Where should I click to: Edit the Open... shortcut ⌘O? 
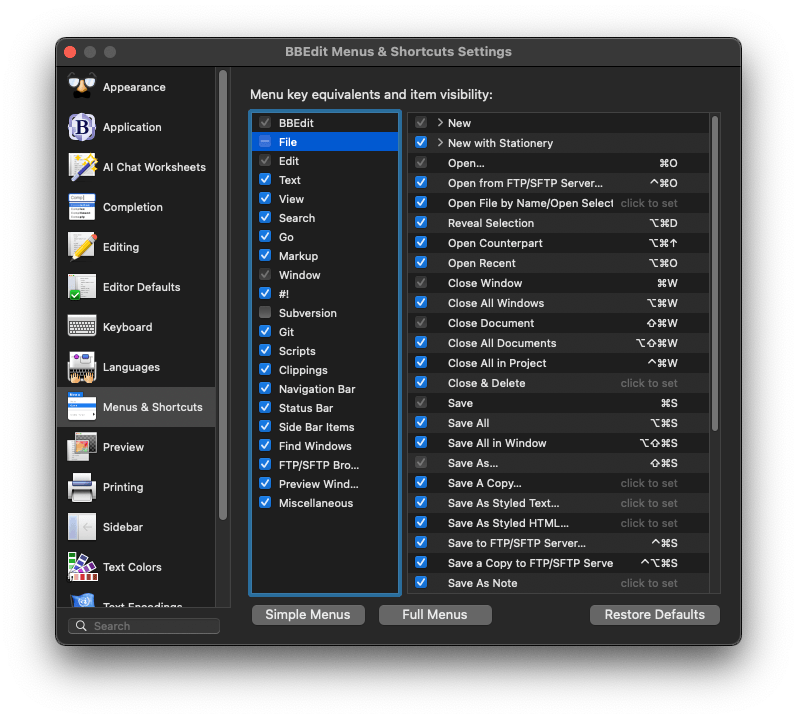668,163
